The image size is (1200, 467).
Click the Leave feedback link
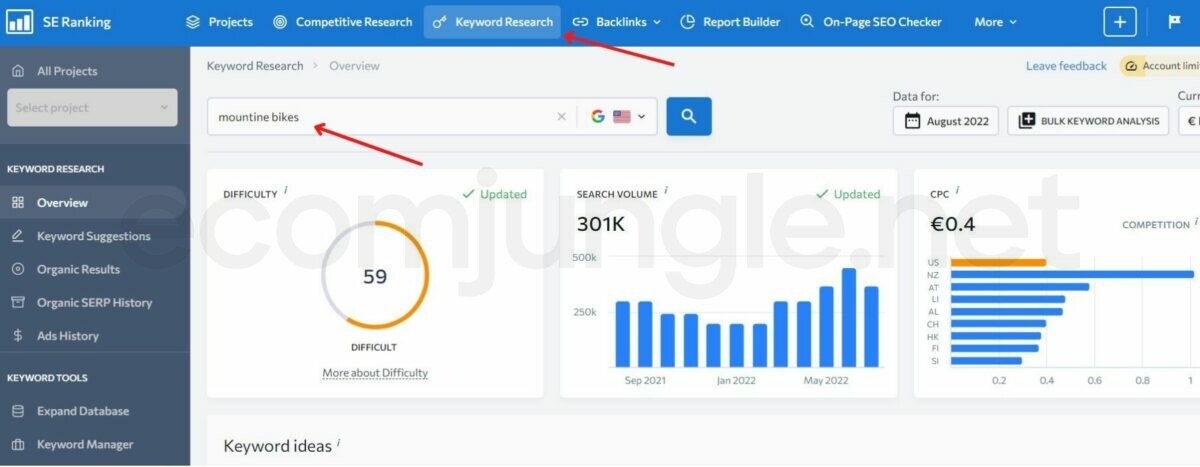coord(1066,66)
